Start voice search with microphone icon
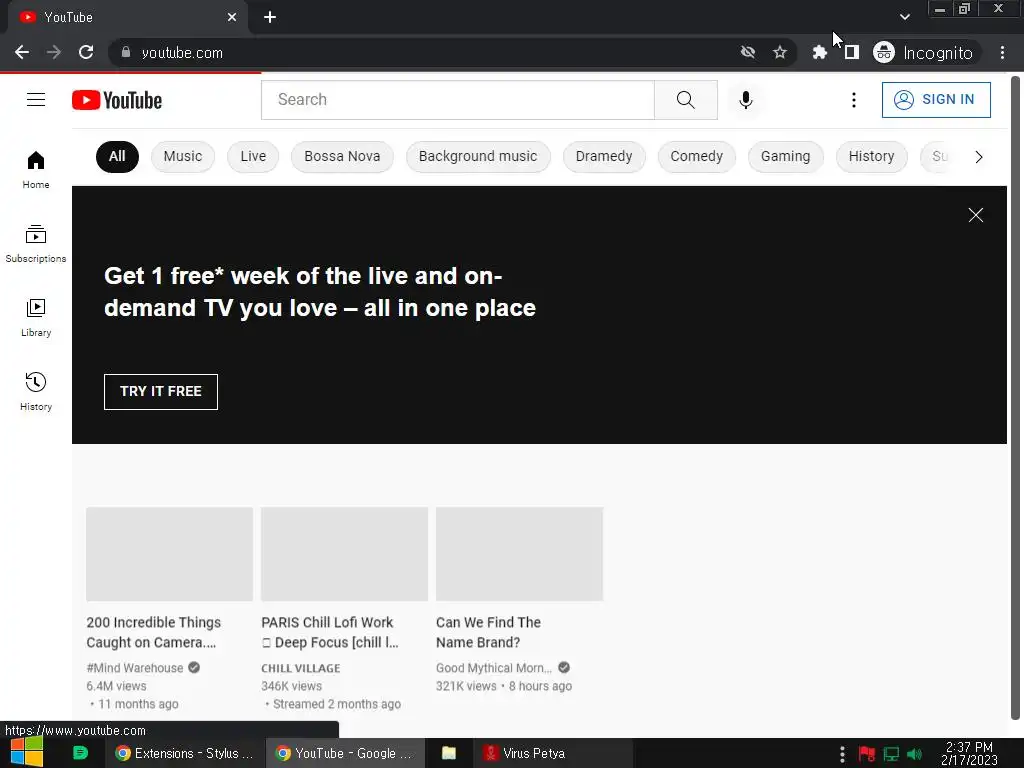Screen dimensions: 1024x768 pyautogui.click(x=746, y=100)
